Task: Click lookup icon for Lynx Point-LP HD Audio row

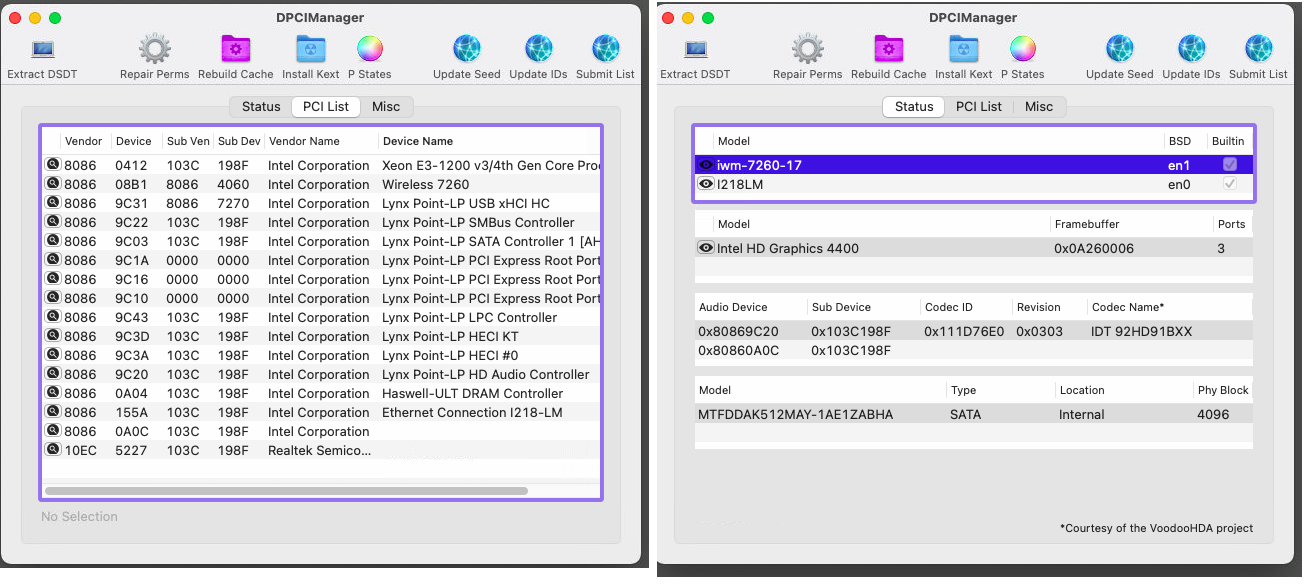Action: tap(52, 374)
